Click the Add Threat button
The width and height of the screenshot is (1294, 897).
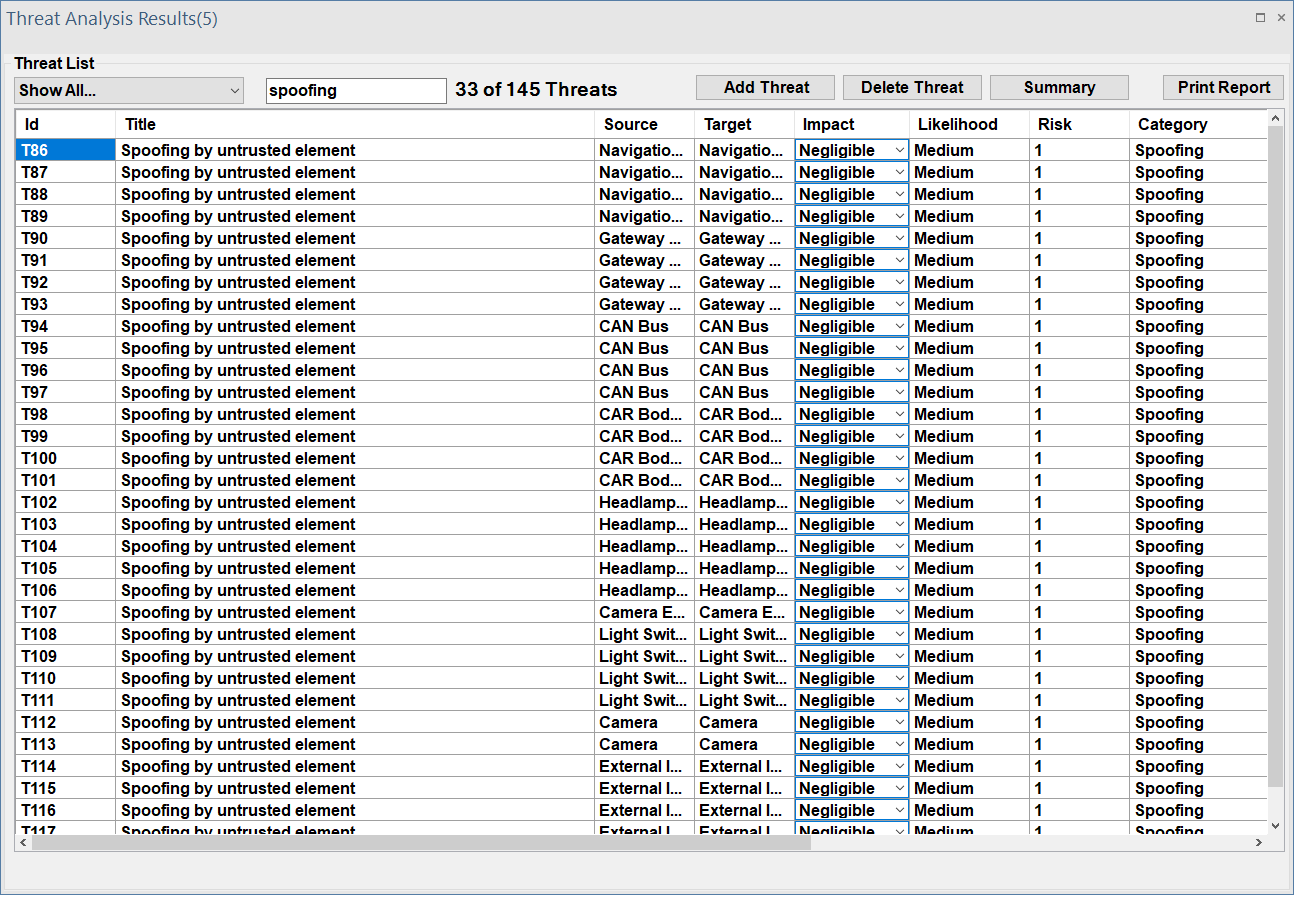(x=766, y=88)
